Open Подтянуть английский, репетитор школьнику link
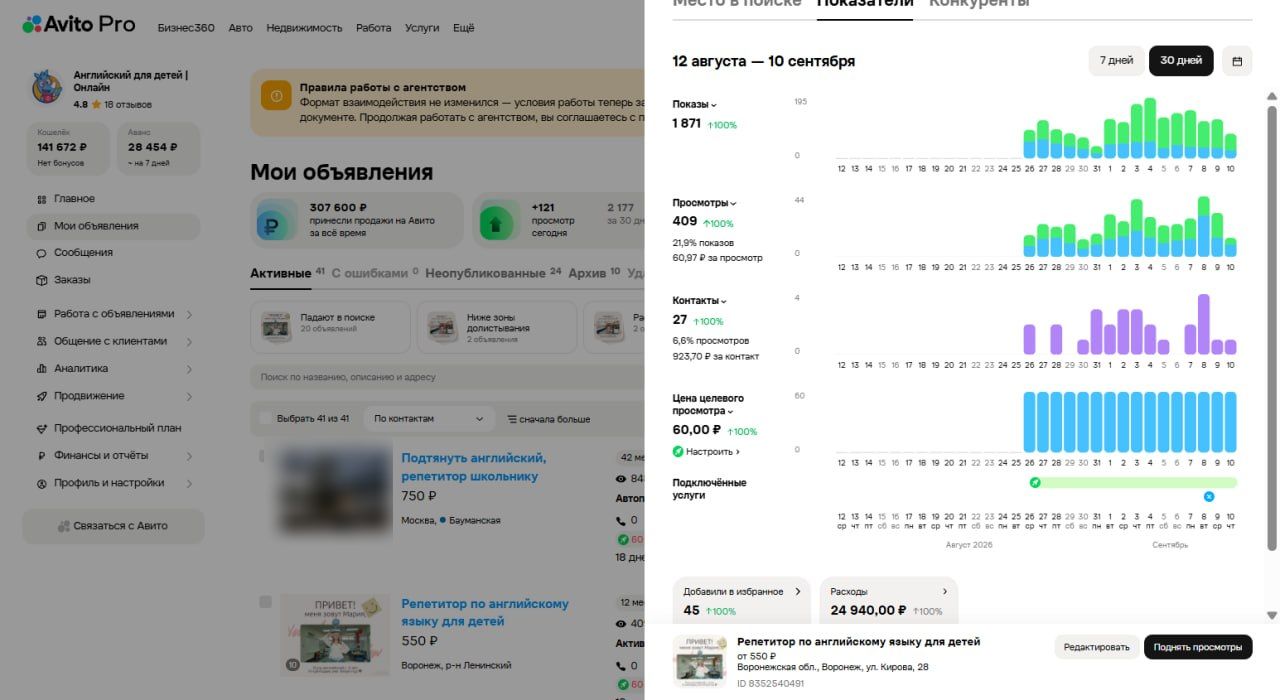The height and width of the screenshot is (700, 1280). 474,467
